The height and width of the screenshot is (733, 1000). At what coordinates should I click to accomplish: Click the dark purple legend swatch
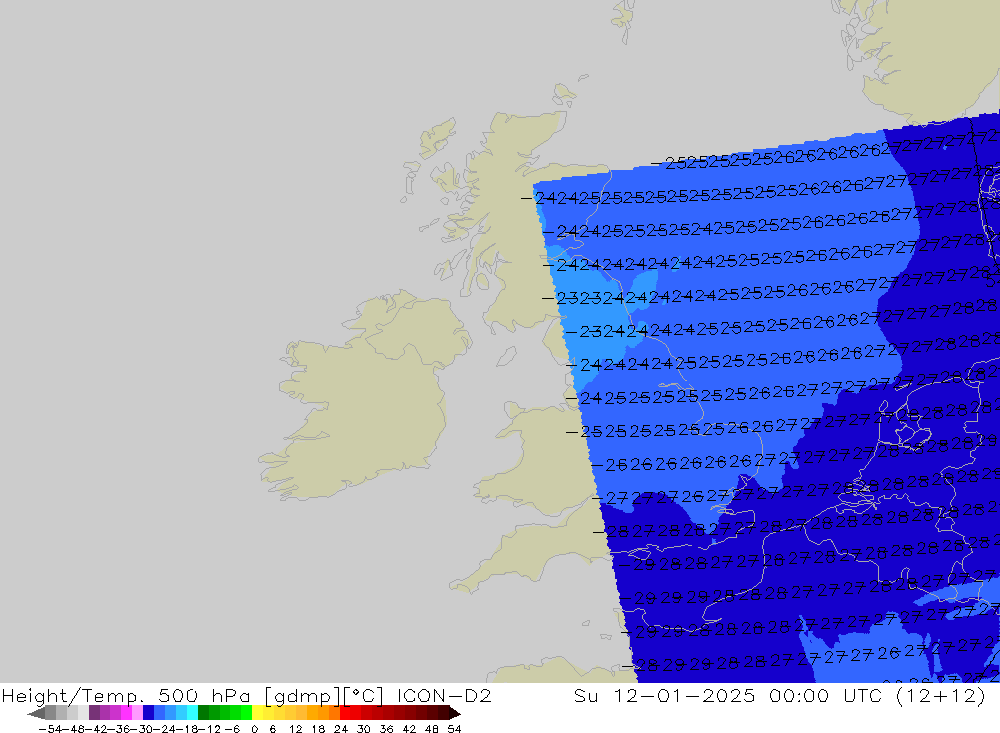pos(94,713)
